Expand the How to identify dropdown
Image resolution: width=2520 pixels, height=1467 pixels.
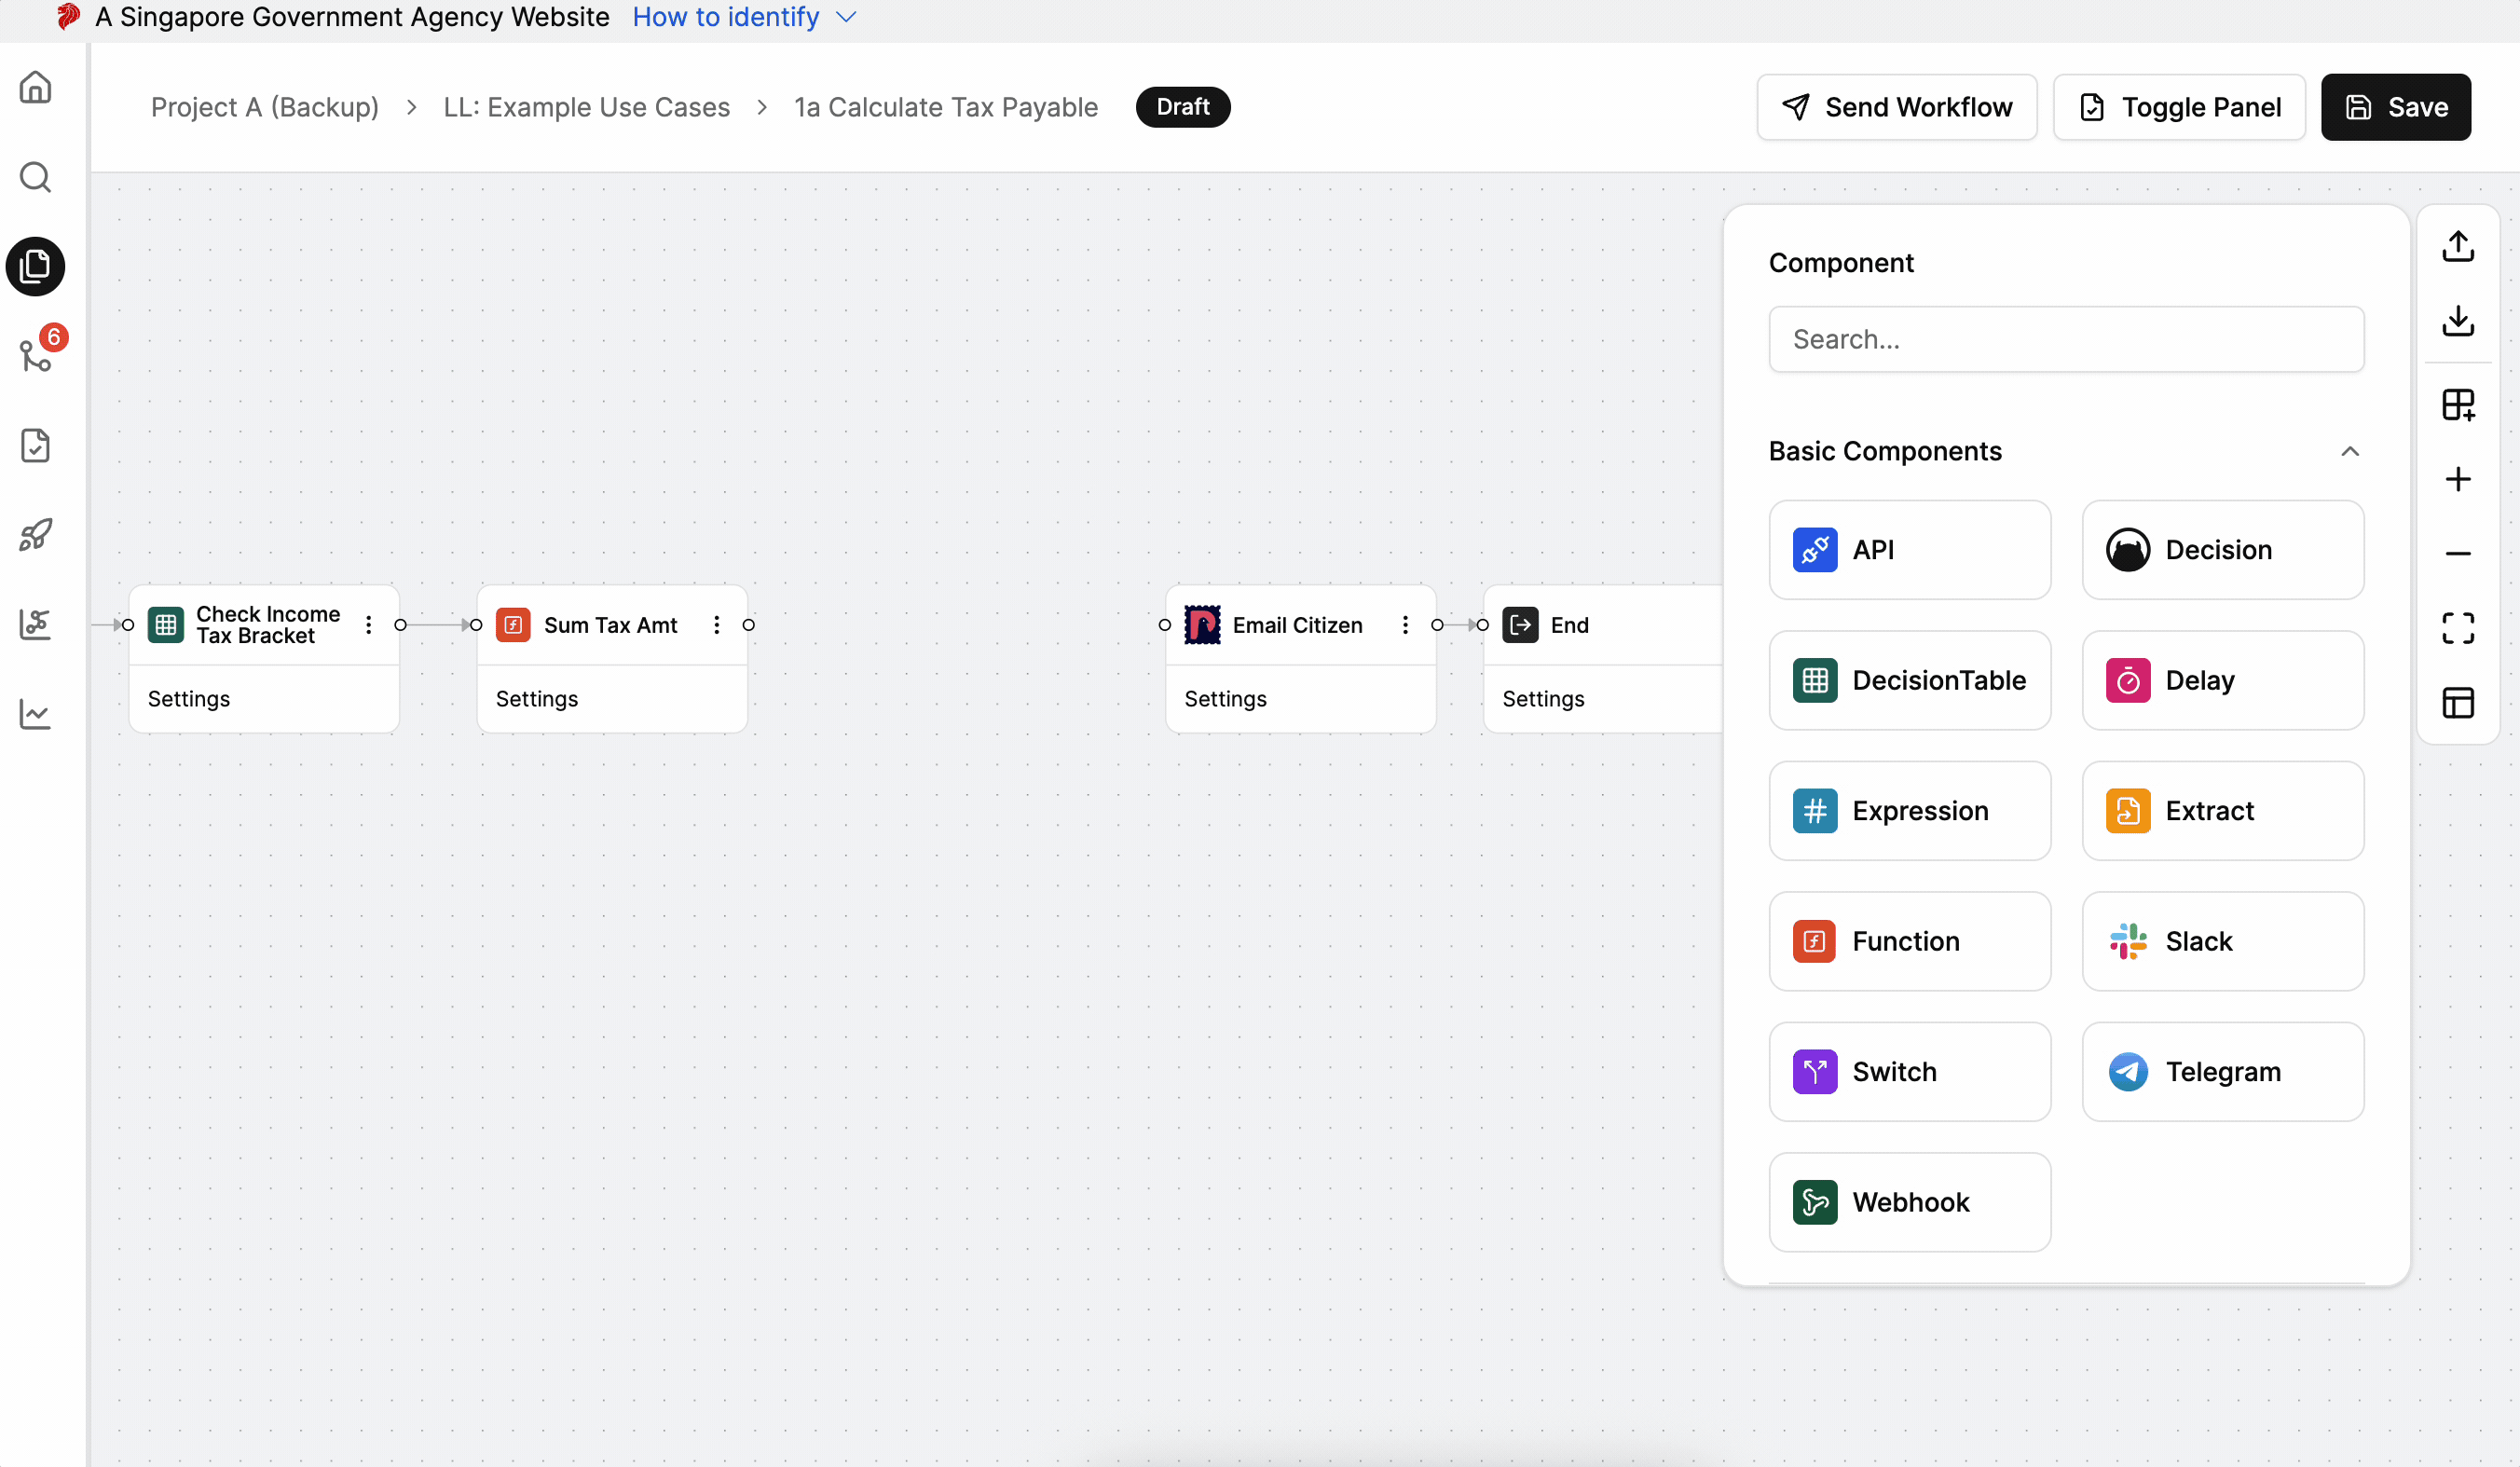click(744, 17)
